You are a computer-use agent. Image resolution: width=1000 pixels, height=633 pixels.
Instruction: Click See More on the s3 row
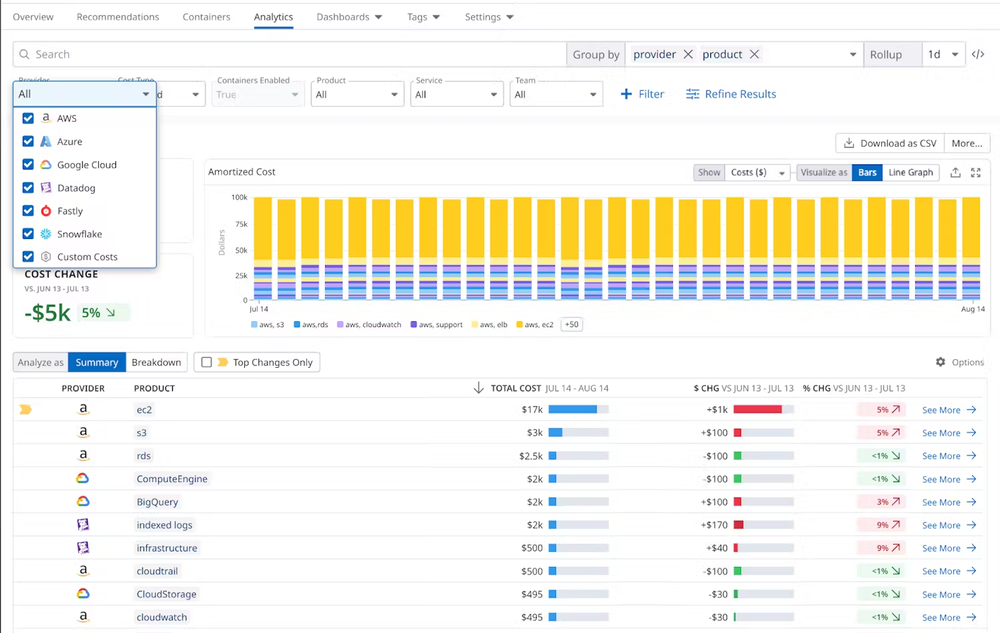click(941, 432)
